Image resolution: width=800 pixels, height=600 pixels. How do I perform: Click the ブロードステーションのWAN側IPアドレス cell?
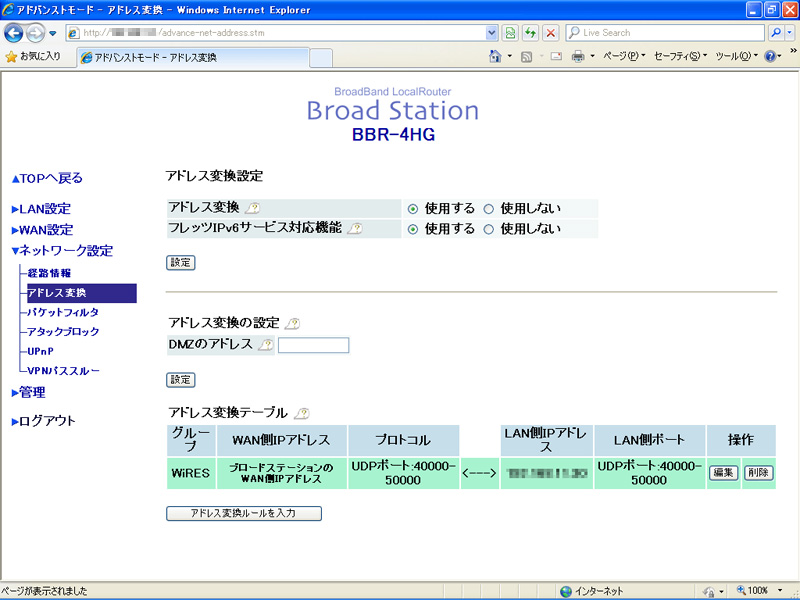point(282,473)
